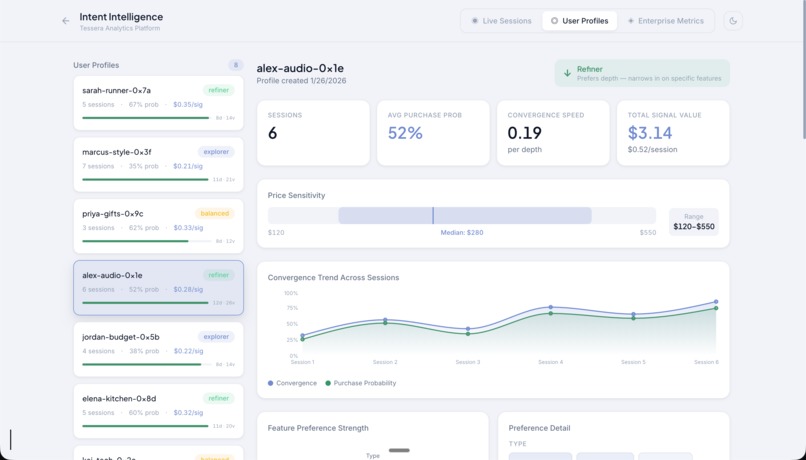Viewport: 806px width, 460px height.
Task: Open the Enterprise Metrics tab
Action: pos(666,21)
